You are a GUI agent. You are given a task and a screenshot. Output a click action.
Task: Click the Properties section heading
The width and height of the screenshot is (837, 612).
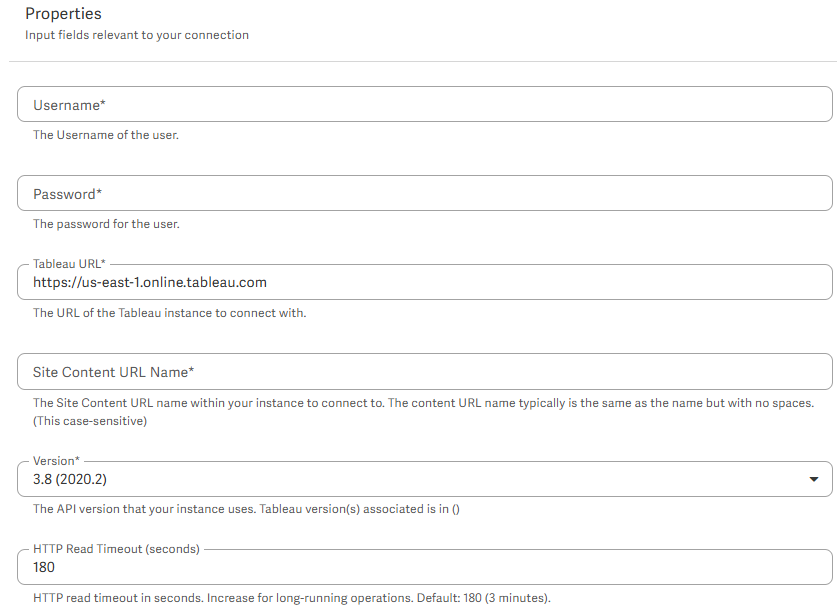tap(63, 14)
